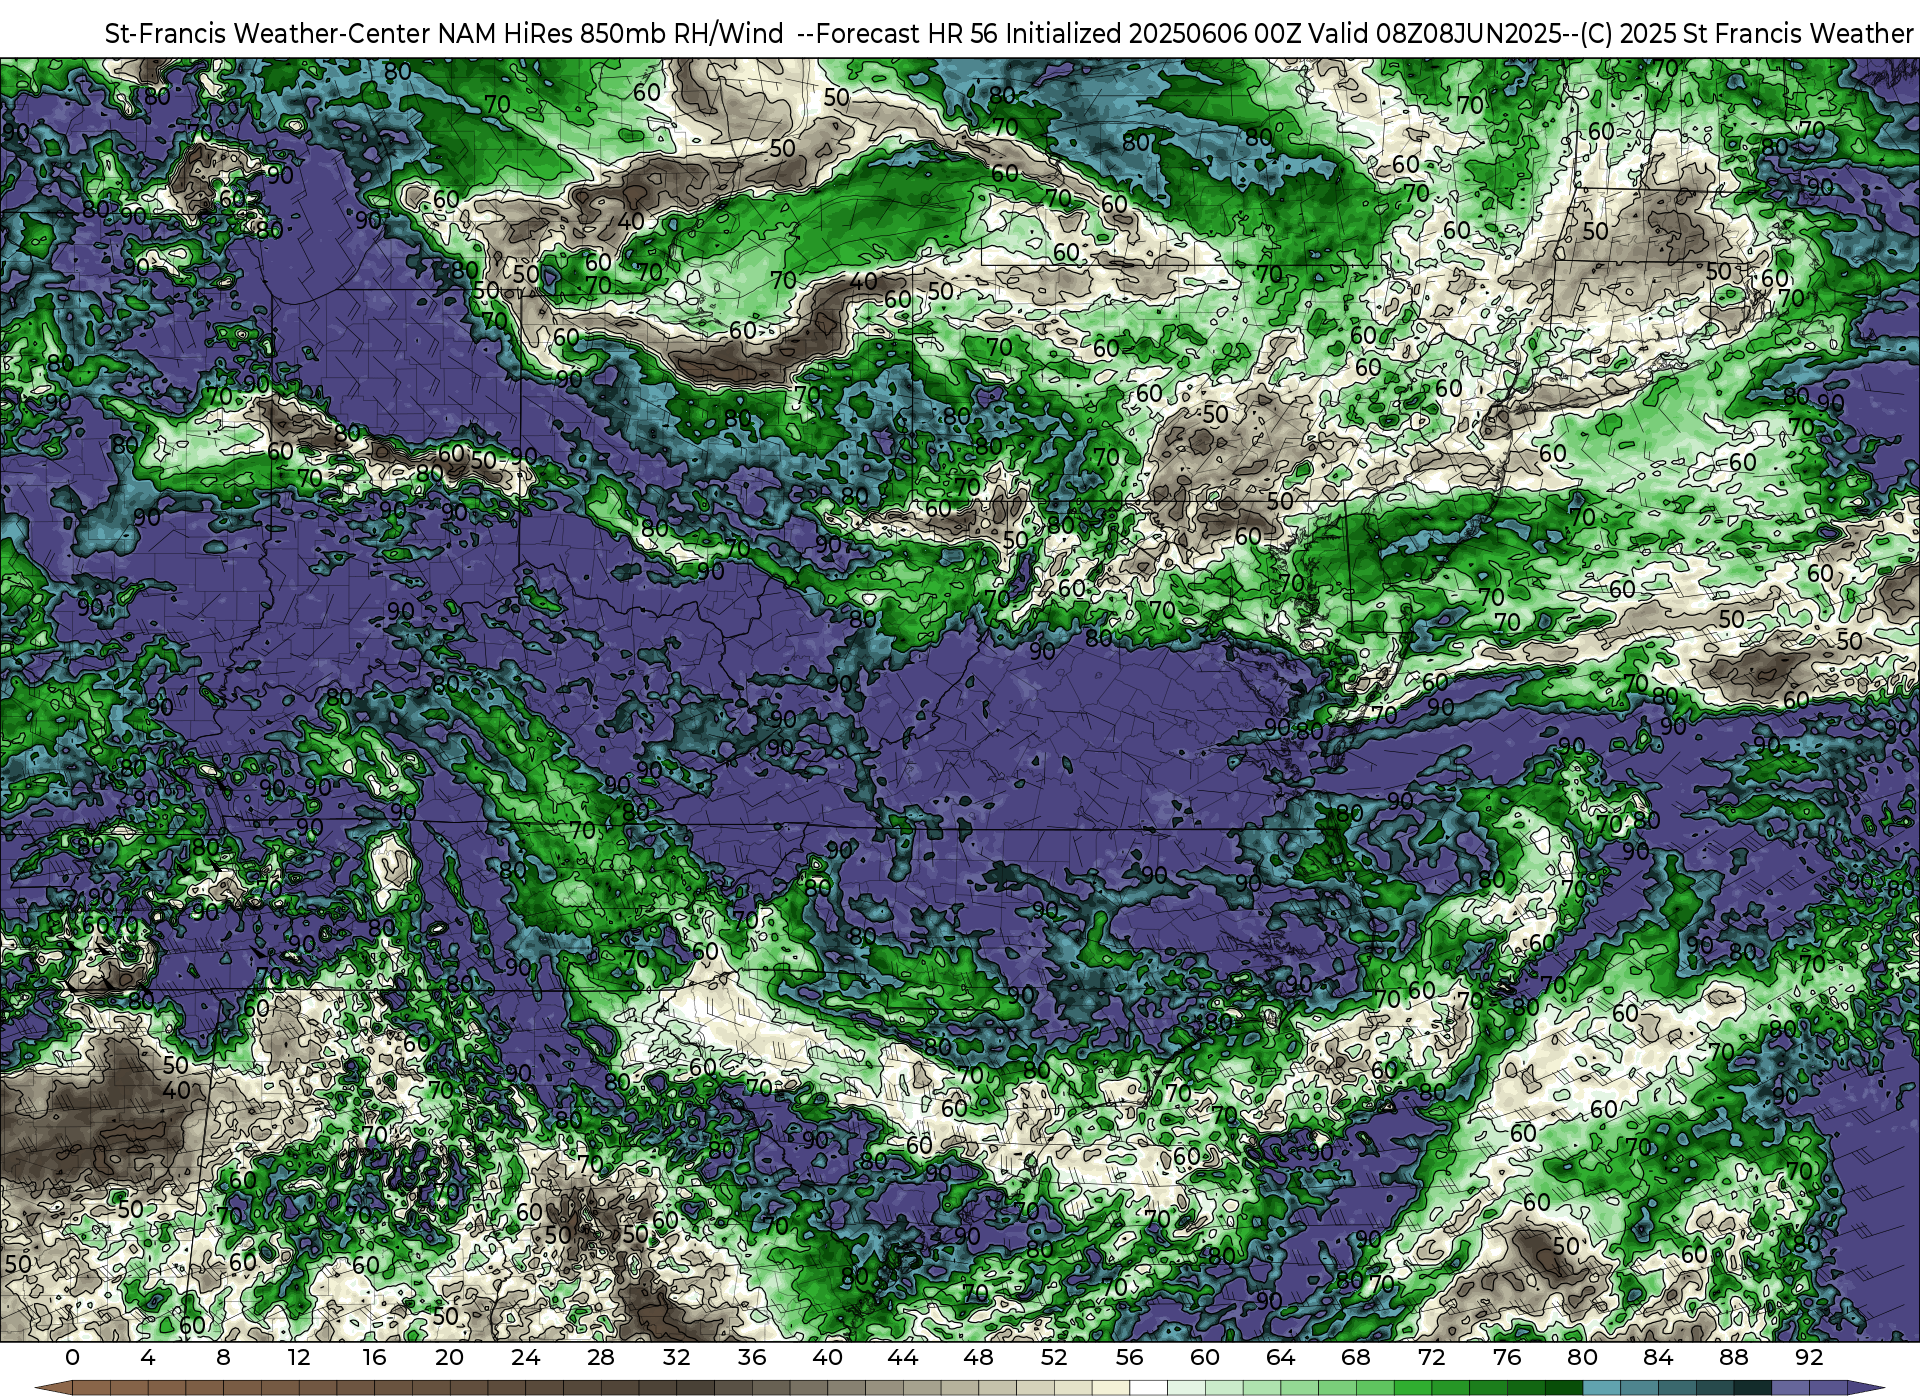This screenshot has width=1920, height=1400.
Task: Click the colorbar label '32'
Action: (x=677, y=1357)
